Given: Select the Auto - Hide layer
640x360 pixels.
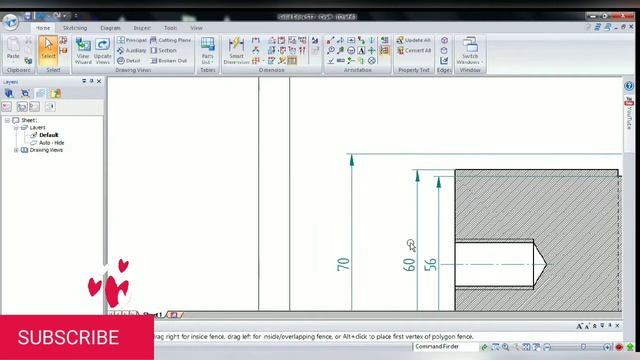Looking at the screenshot, I should [51, 143].
